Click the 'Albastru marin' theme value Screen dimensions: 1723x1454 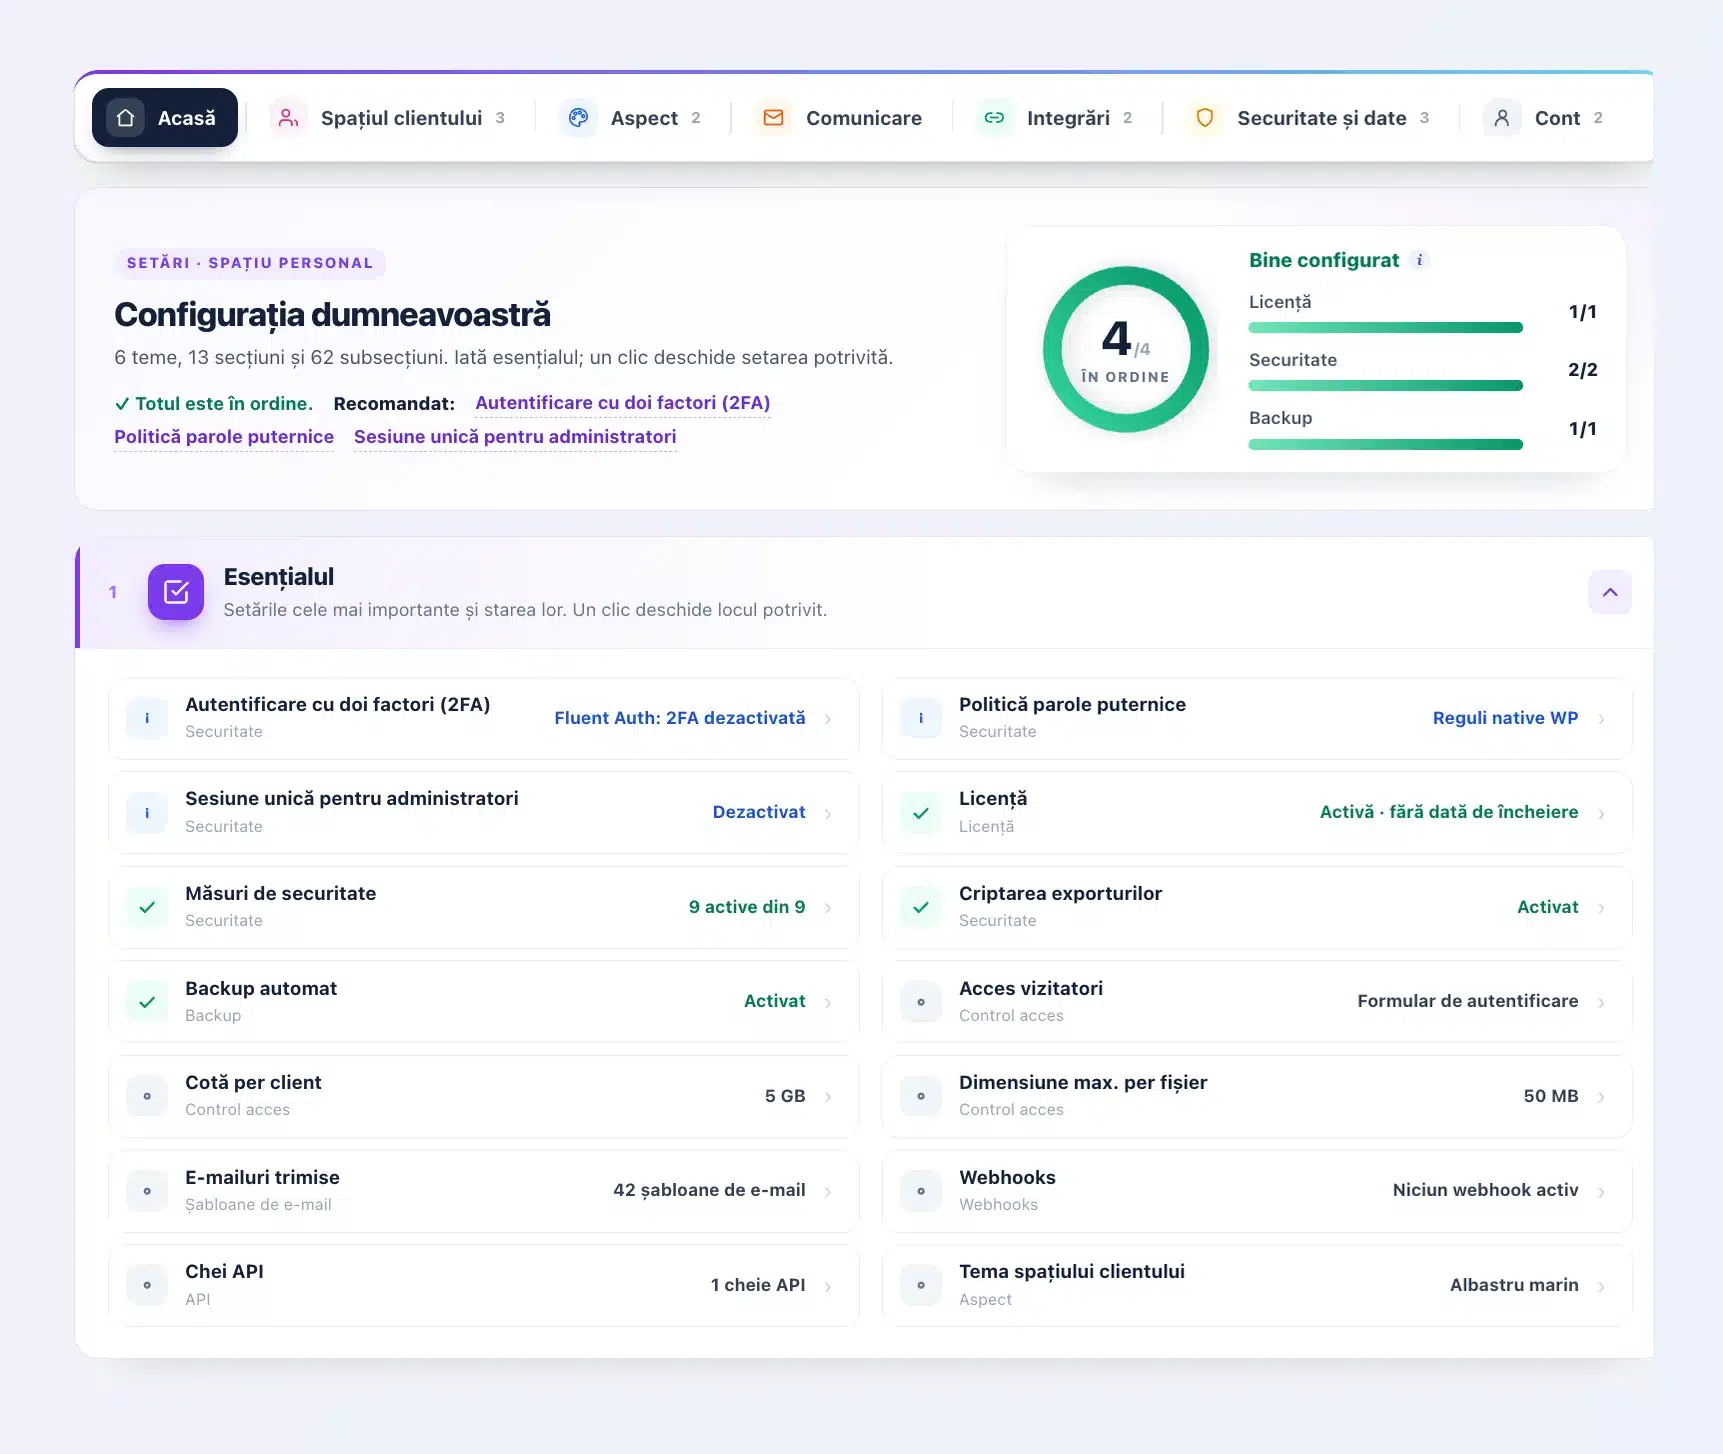click(1514, 1285)
